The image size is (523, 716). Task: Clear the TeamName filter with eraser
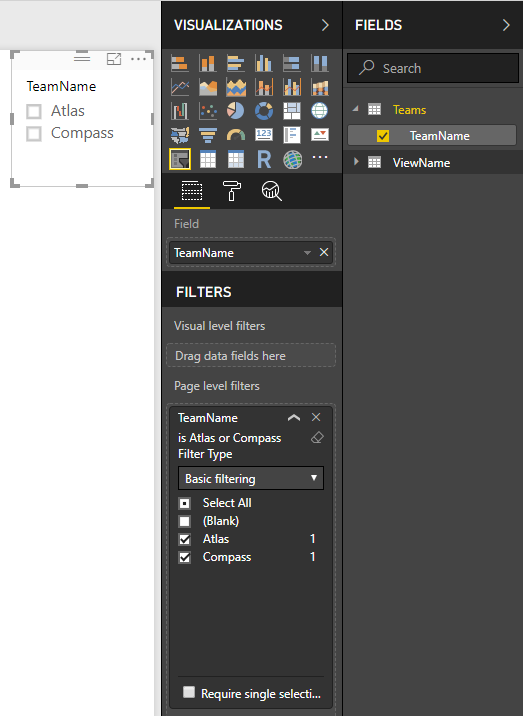tap(317, 438)
